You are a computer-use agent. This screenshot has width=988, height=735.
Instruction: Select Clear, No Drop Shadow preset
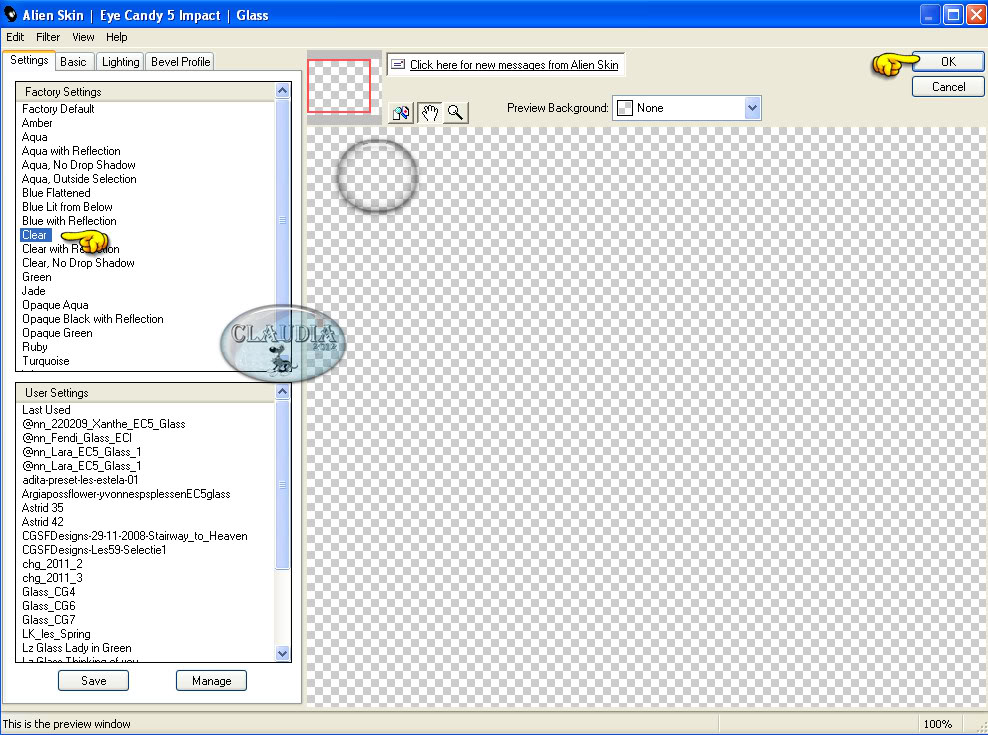tap(78, 263)
